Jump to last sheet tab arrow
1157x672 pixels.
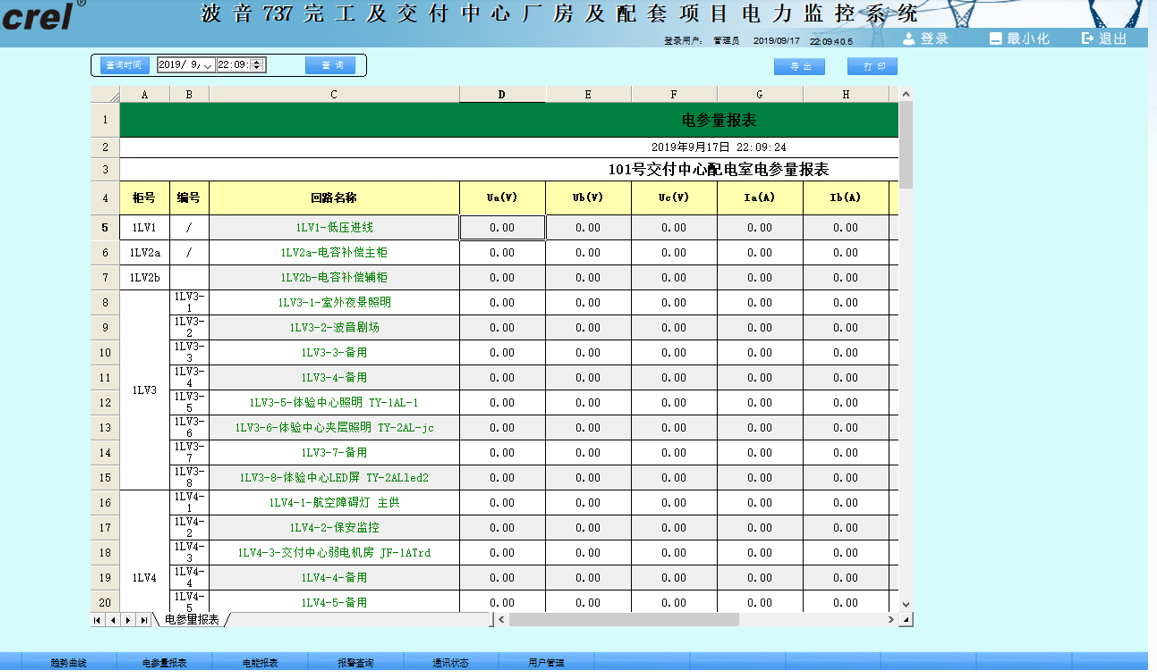144,620
